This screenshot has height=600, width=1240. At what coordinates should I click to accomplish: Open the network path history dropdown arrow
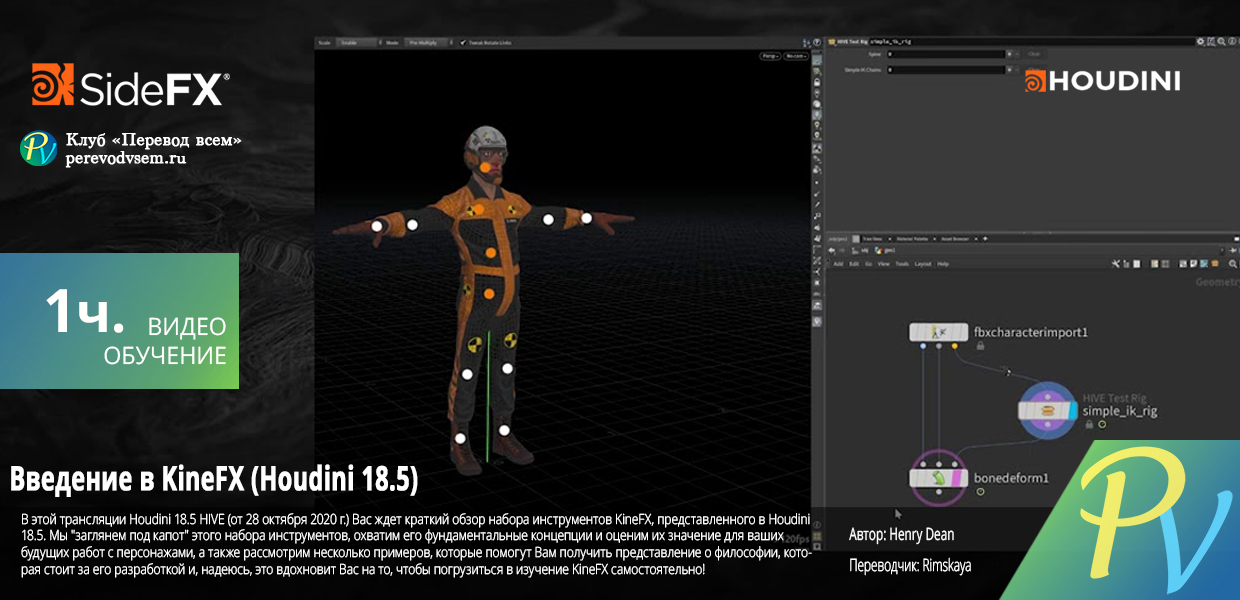pyautogui.click(x=1222, y=250)
